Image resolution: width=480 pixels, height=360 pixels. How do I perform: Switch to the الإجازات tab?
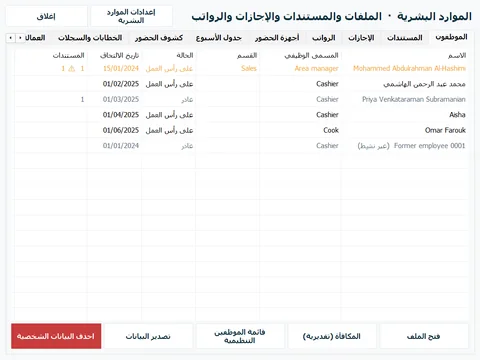click(x=361, y=38)
